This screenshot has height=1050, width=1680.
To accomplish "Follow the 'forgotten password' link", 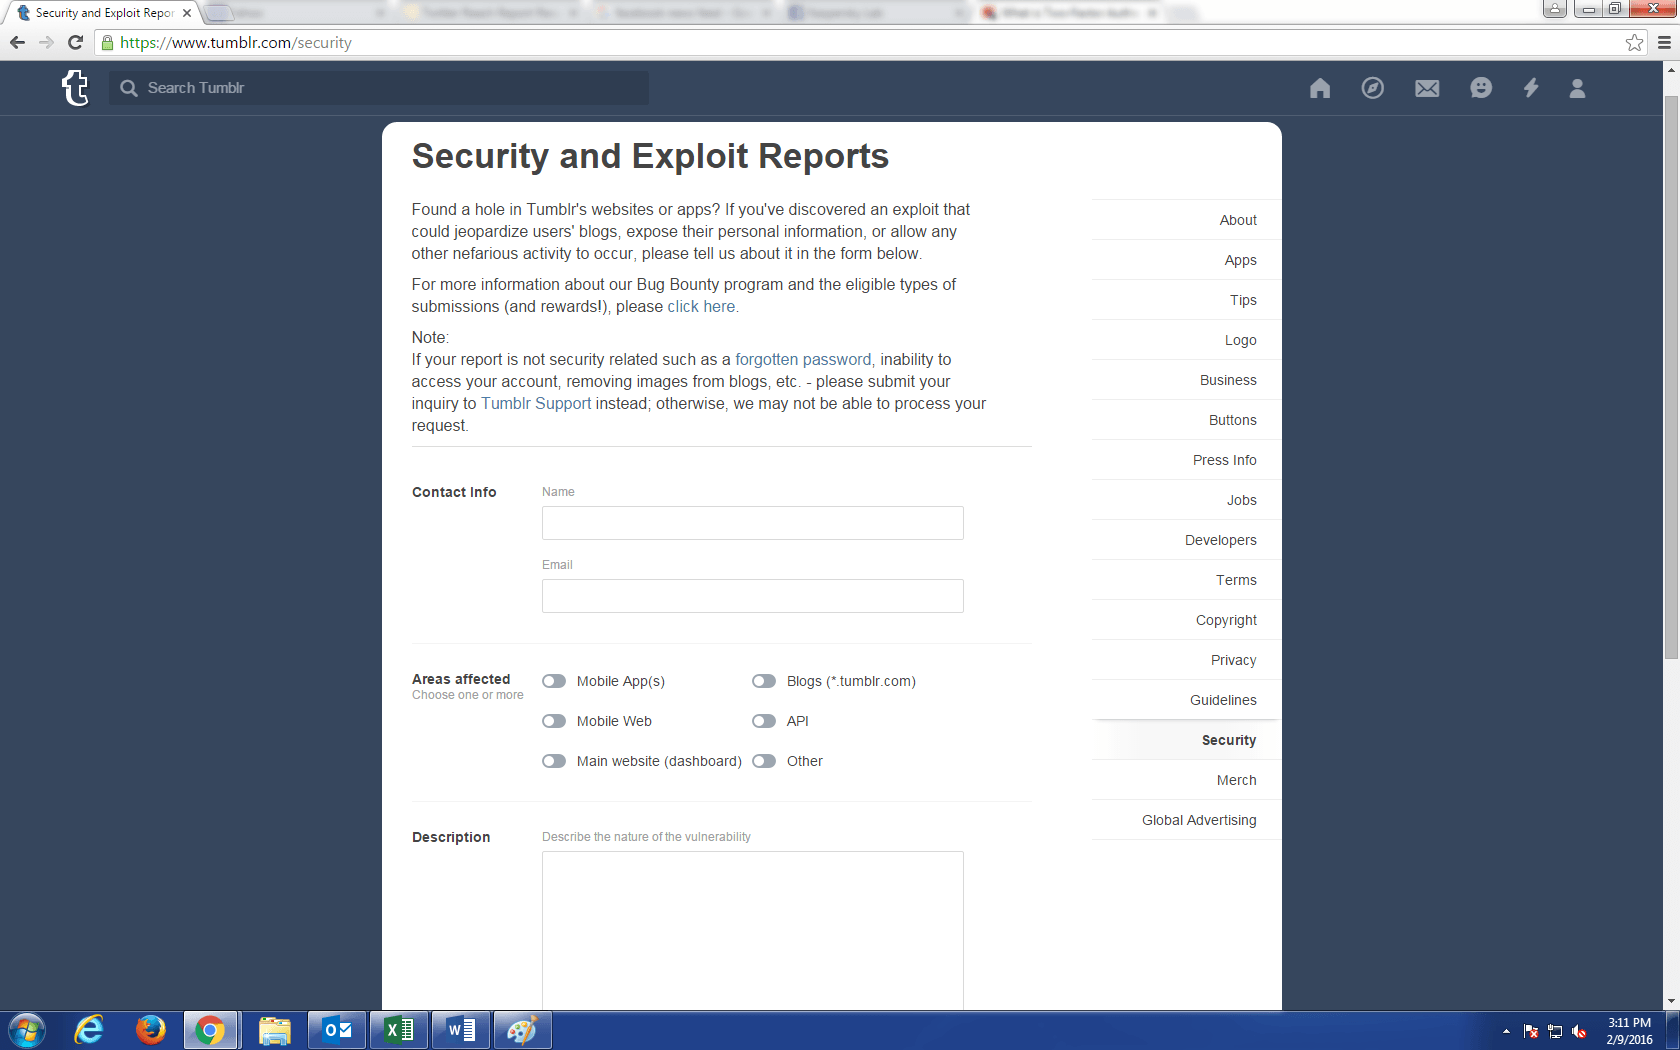I will pos(803,359).
